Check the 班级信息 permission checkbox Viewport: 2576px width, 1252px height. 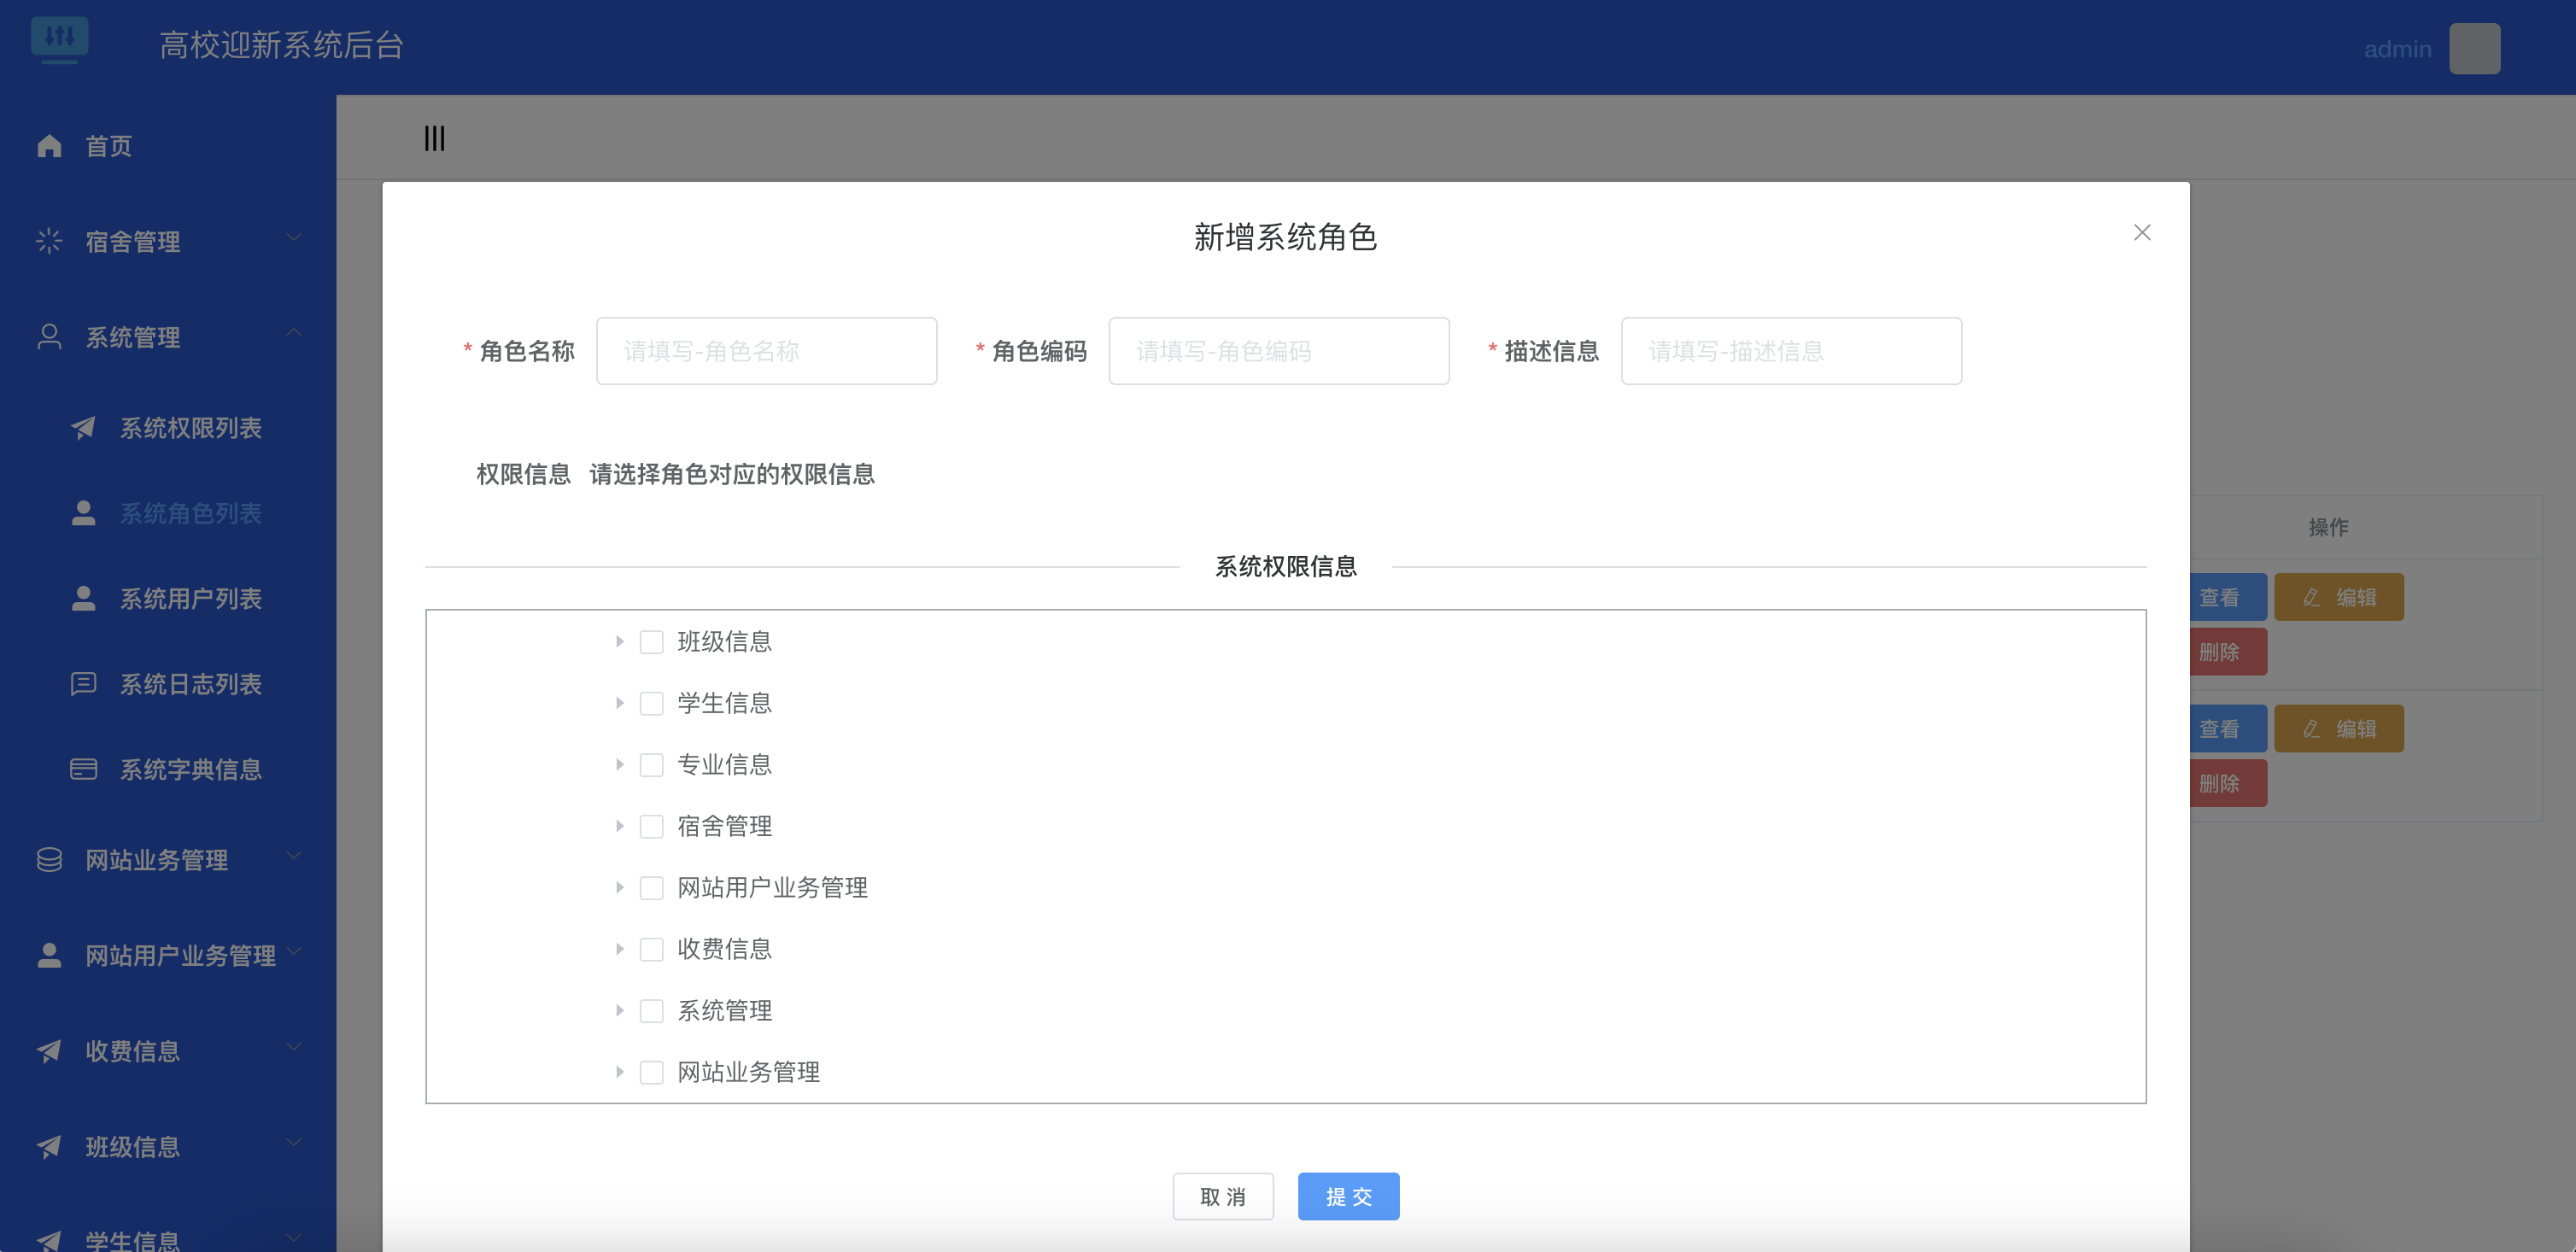[x=651, y=642]
